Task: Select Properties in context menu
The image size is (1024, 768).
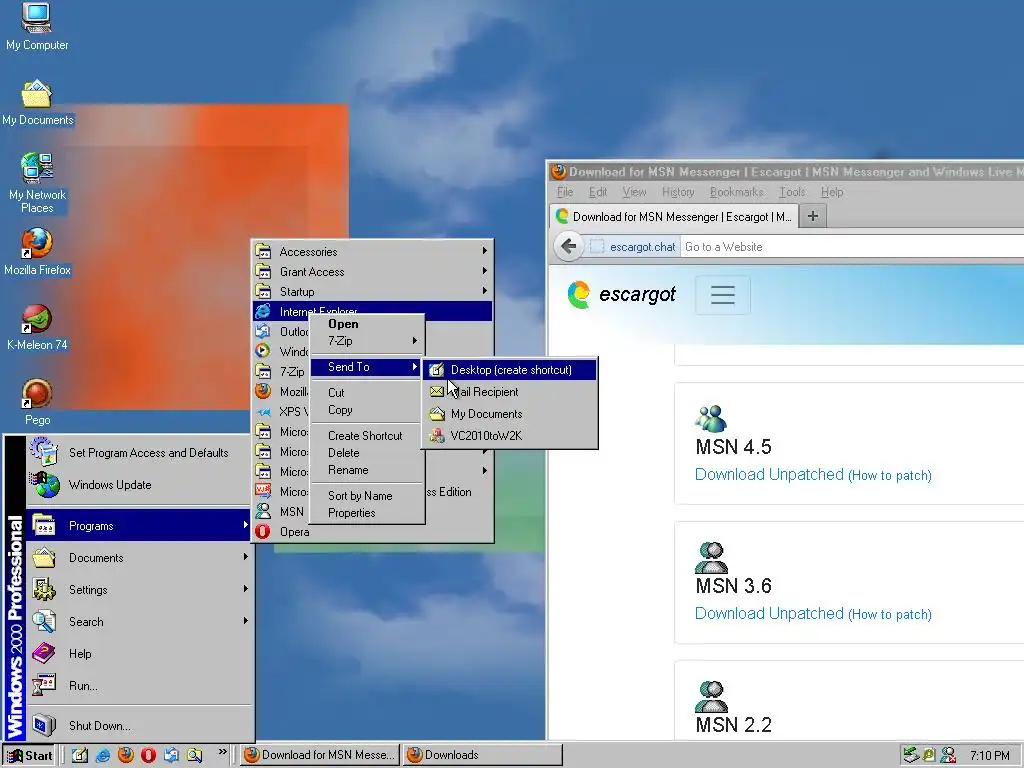Action: coord(366,513)
